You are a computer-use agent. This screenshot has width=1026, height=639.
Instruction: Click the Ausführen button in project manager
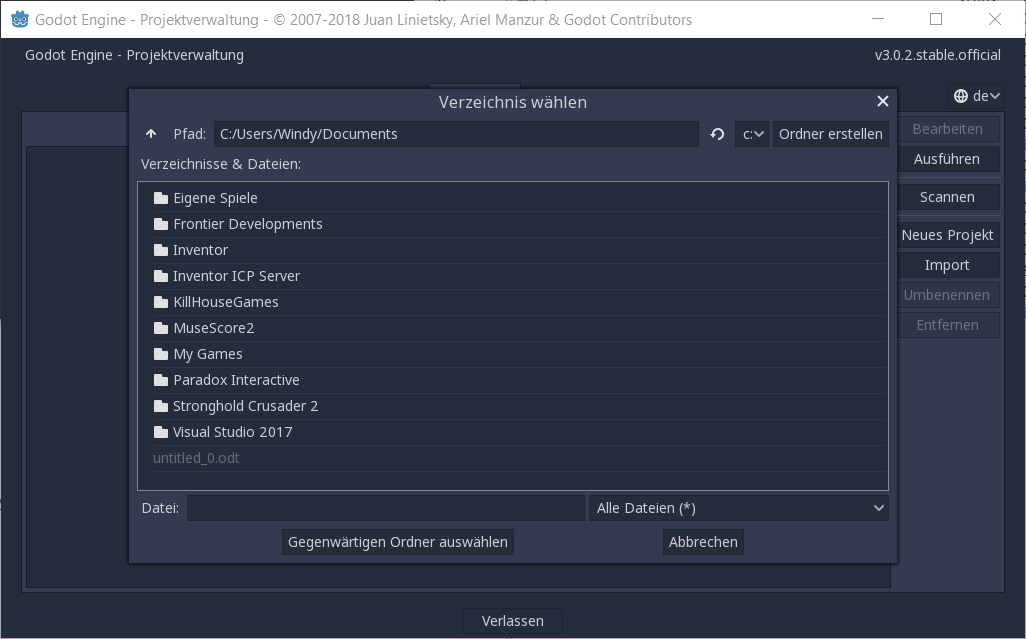point(947,159)
